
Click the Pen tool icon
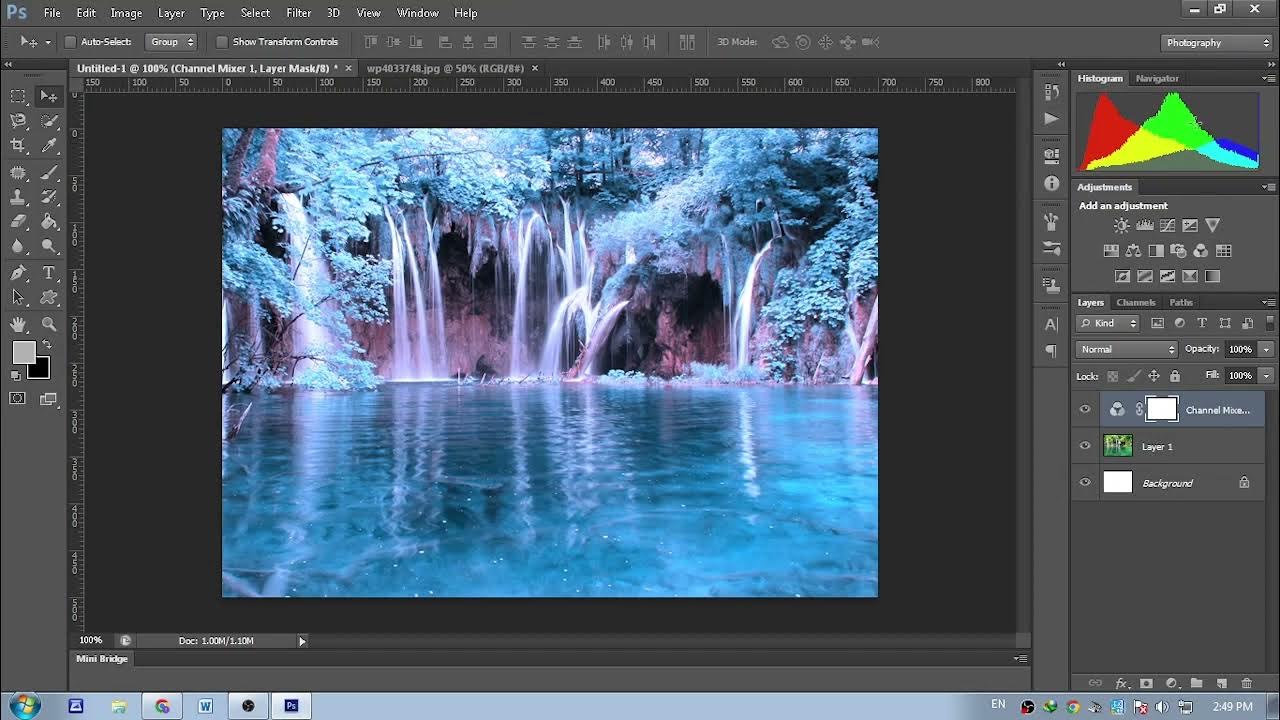click(x=18, y=273)
